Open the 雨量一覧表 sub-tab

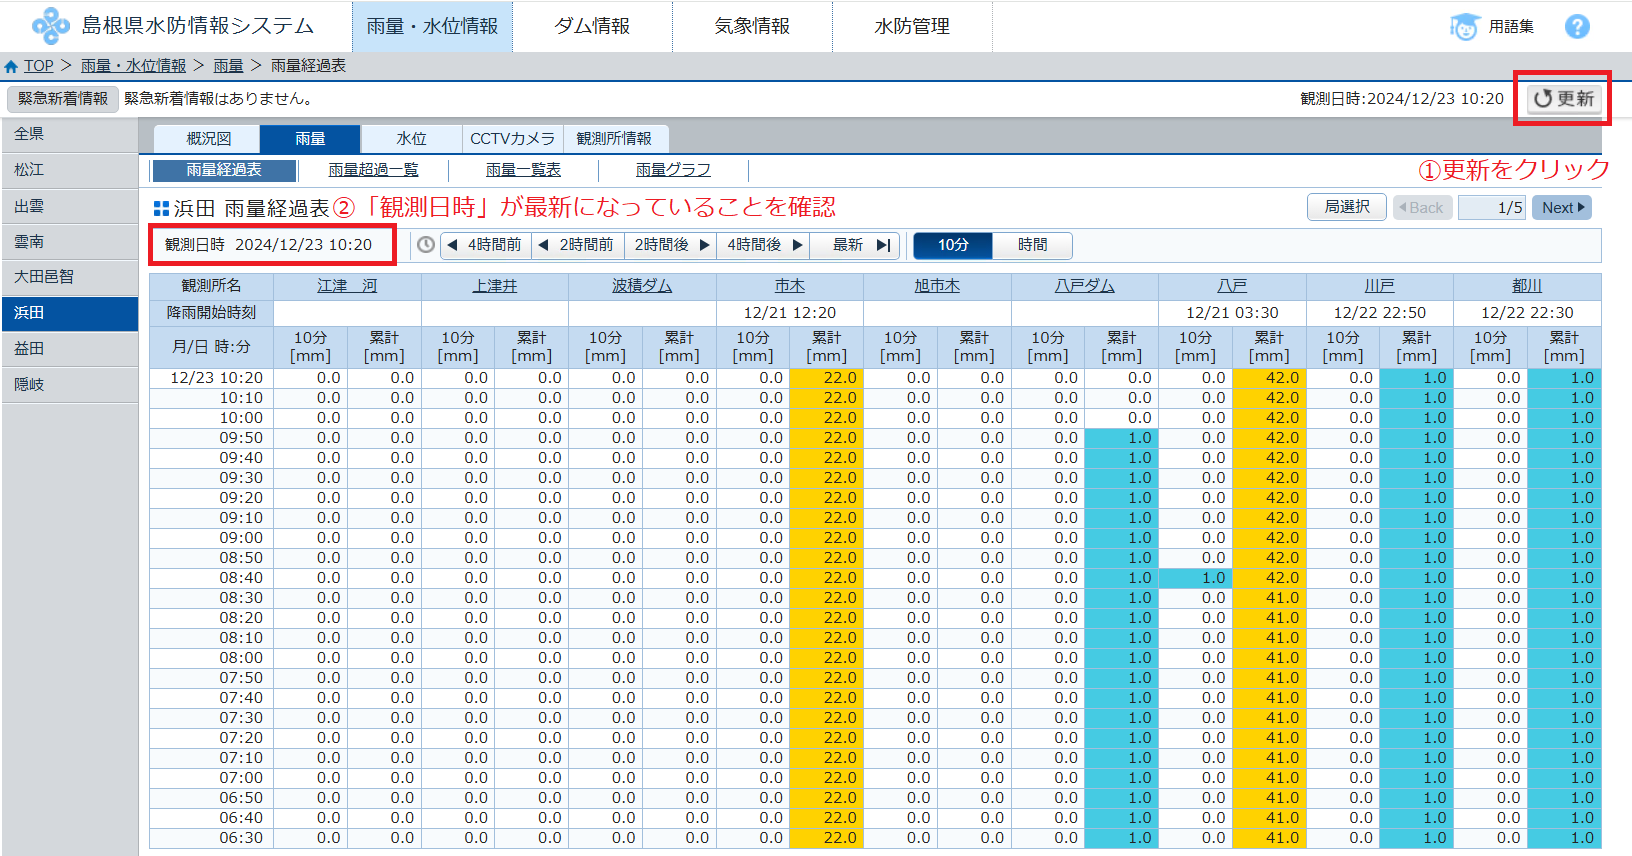coord(523,170)
